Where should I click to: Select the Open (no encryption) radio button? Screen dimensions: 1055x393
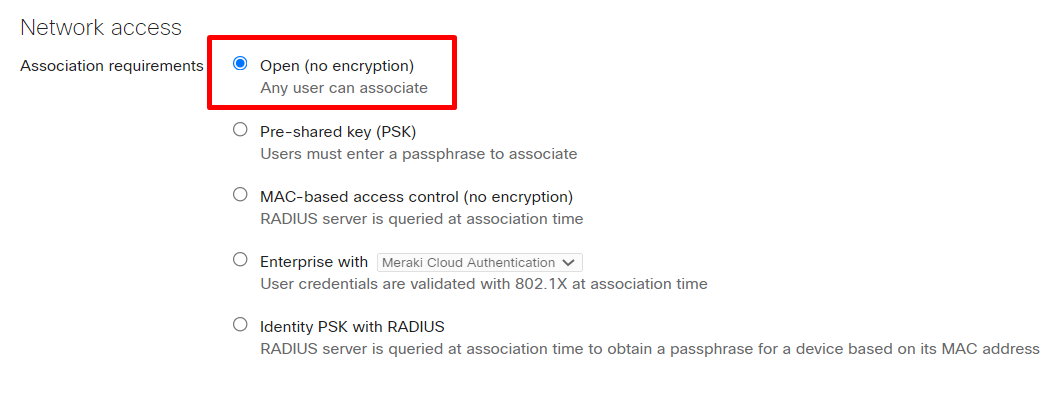click(240, 64)
